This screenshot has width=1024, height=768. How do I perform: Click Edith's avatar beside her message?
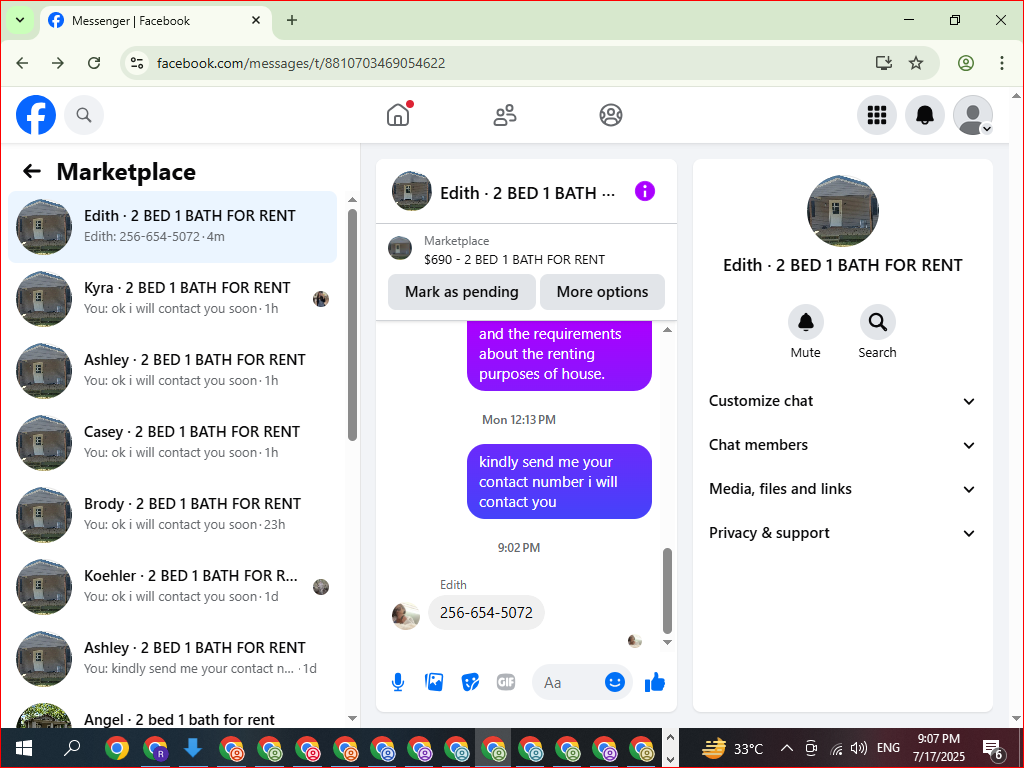coord(406,616)
